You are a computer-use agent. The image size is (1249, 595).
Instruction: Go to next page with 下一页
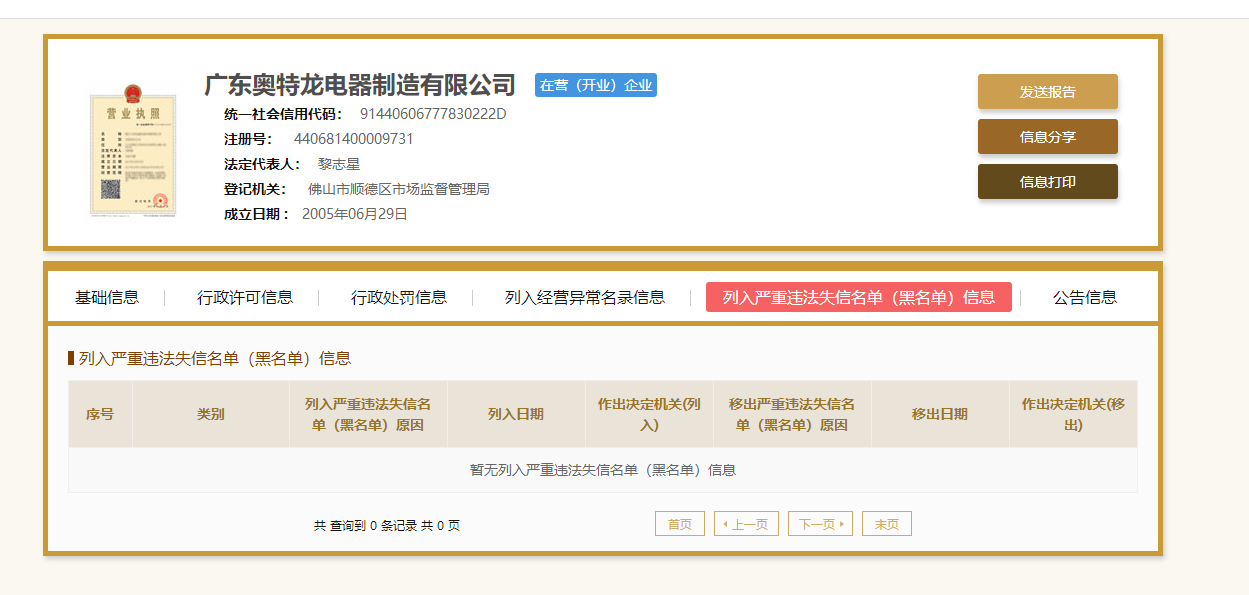tap(820, 524)
